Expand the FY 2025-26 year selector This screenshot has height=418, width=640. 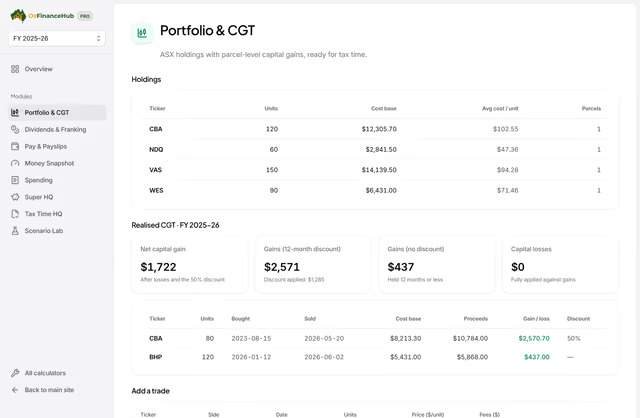[x=57, y=38]
